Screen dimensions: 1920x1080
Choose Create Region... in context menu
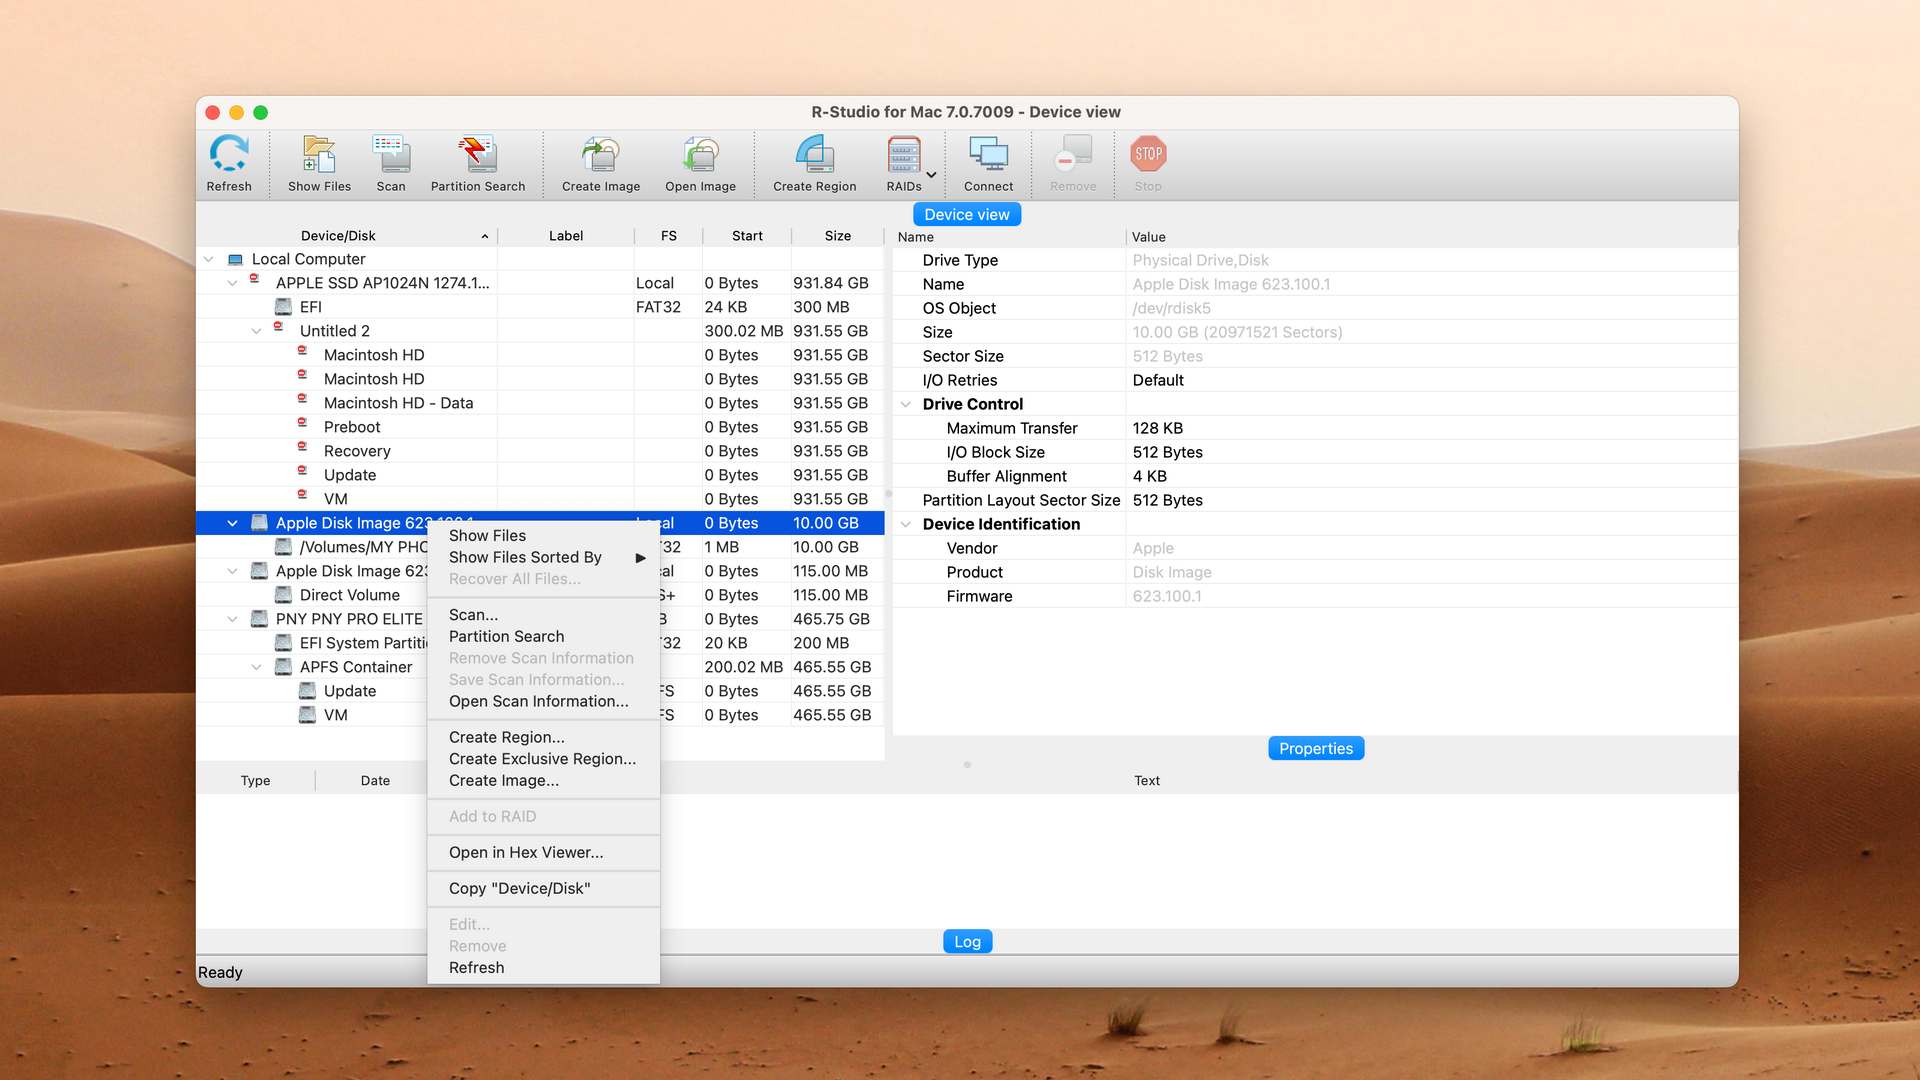(543, 737)
